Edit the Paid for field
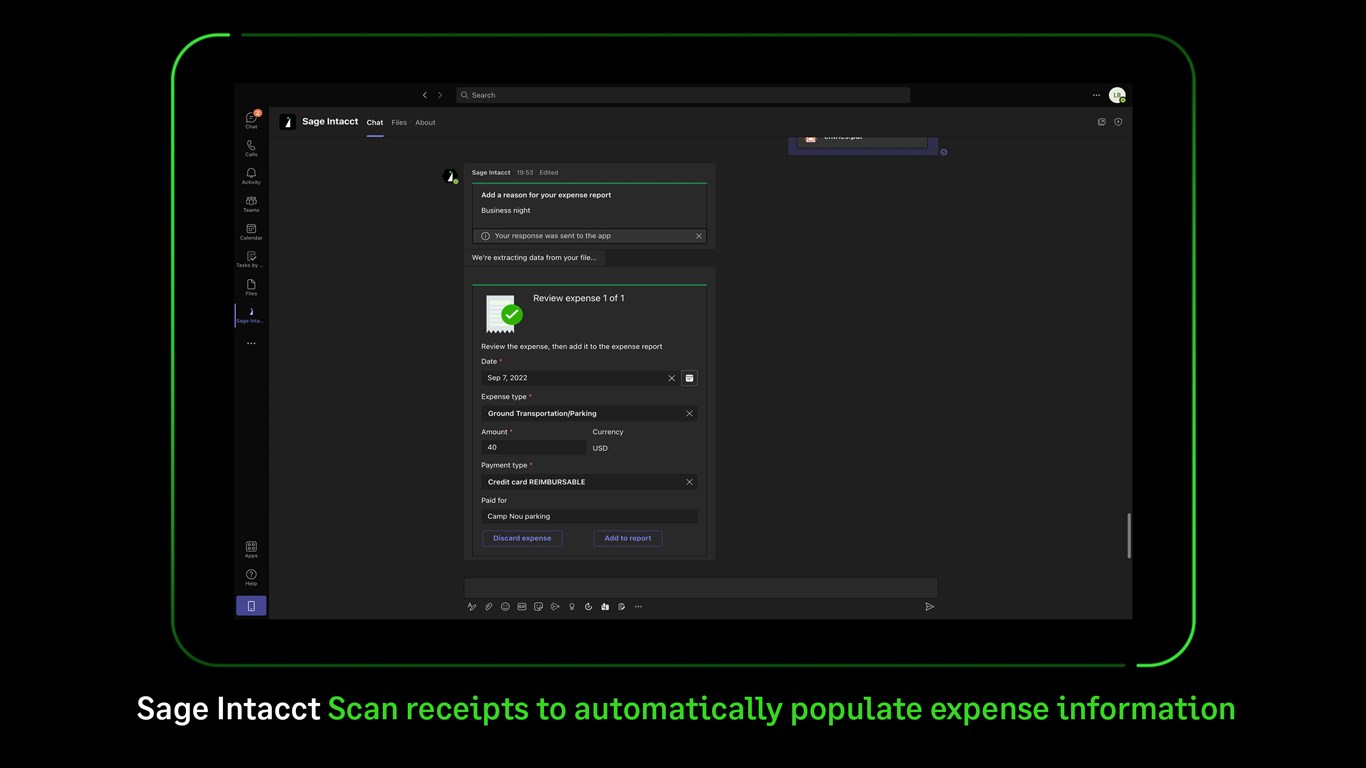The height and width of the screenshot is (768, 1366). click(x=589, y=516)
